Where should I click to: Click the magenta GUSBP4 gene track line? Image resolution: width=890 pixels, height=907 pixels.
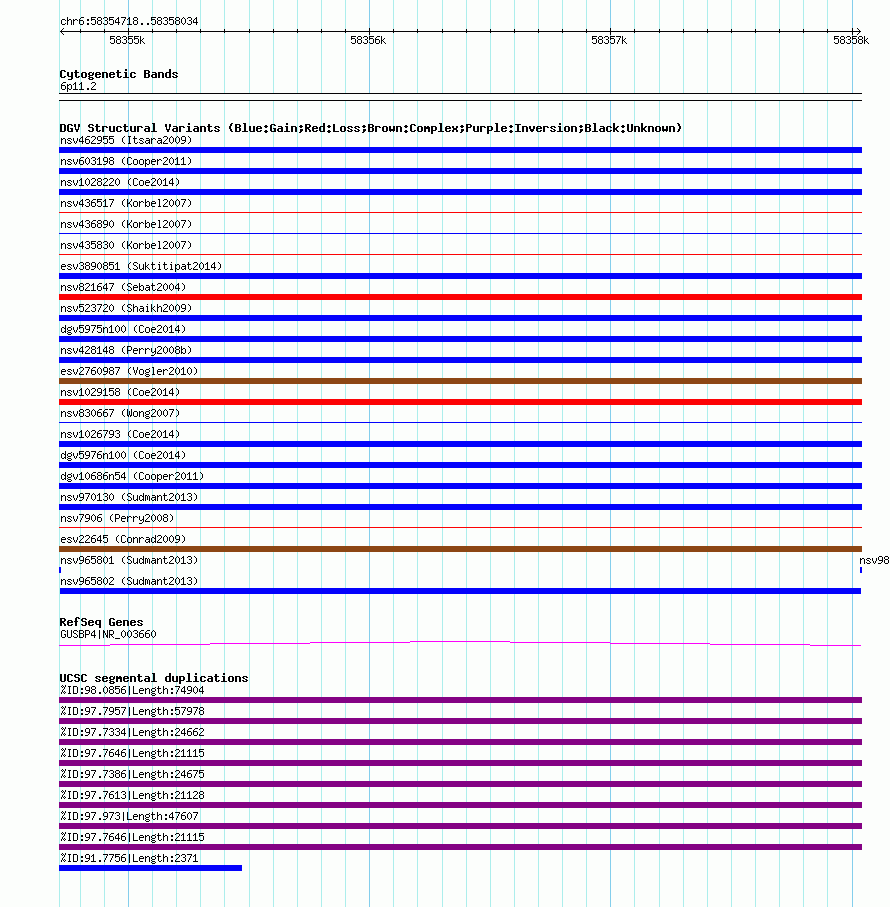pyautogui.click(x=460, y=643)
